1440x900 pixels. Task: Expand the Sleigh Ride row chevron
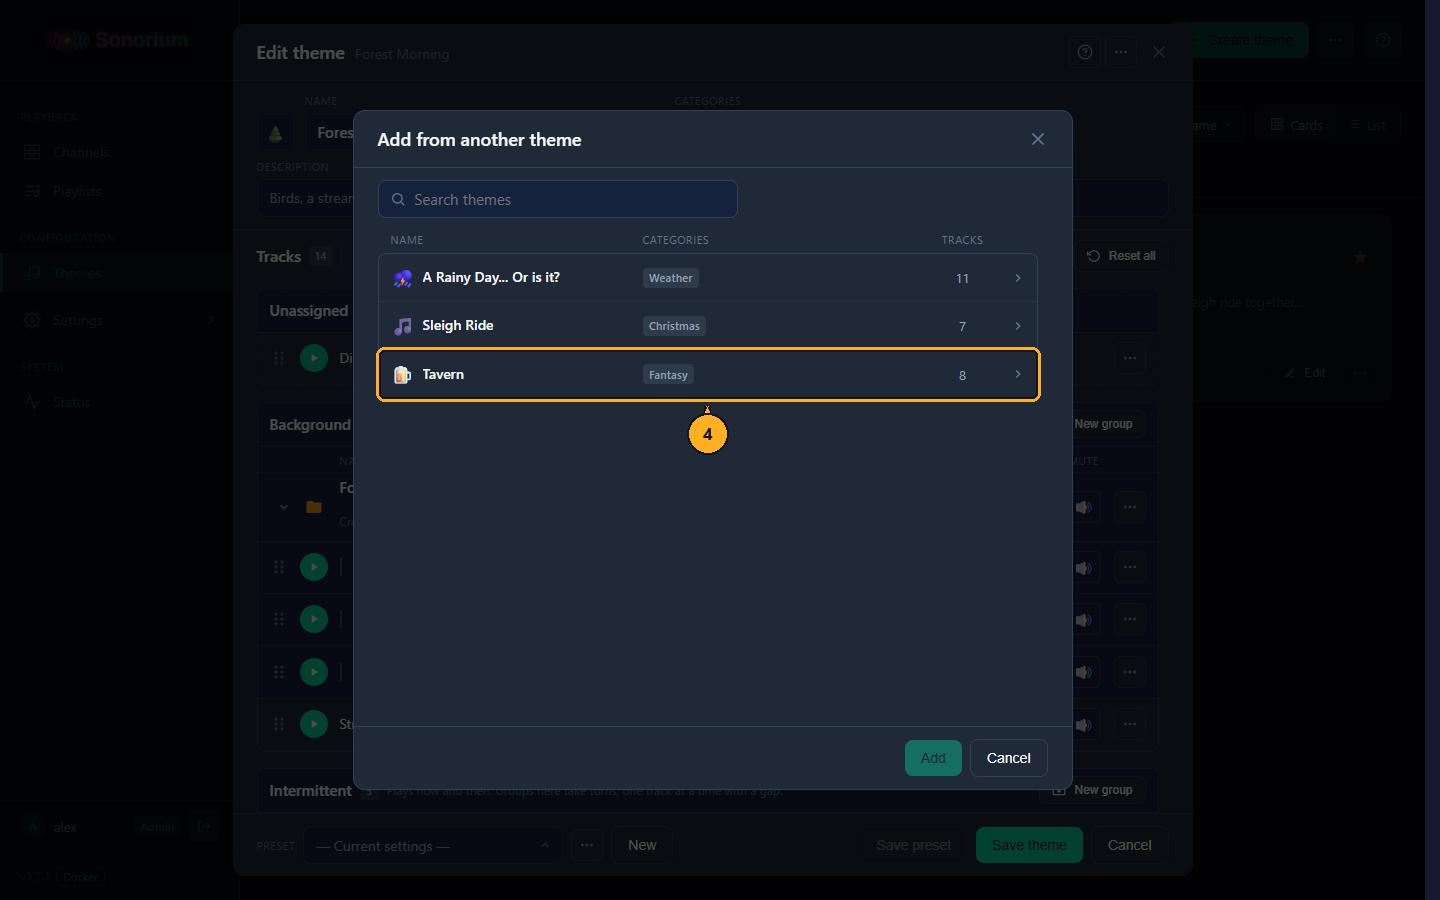coord(1018,326)
